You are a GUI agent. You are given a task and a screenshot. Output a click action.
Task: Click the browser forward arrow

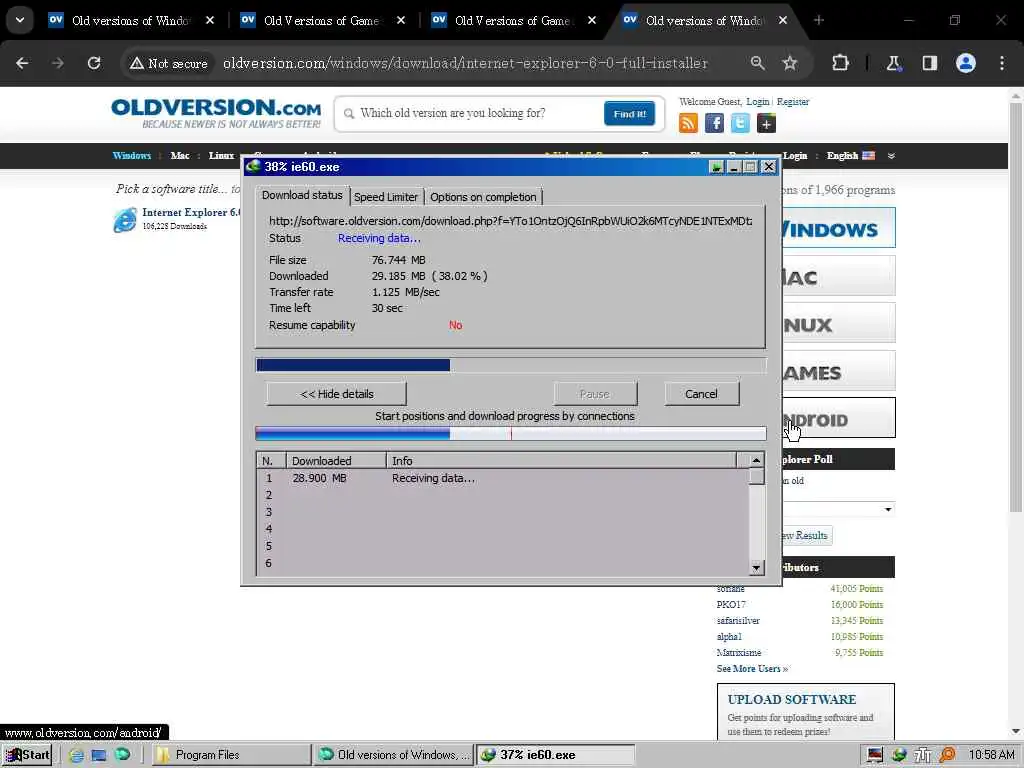[x=58, y=63]
